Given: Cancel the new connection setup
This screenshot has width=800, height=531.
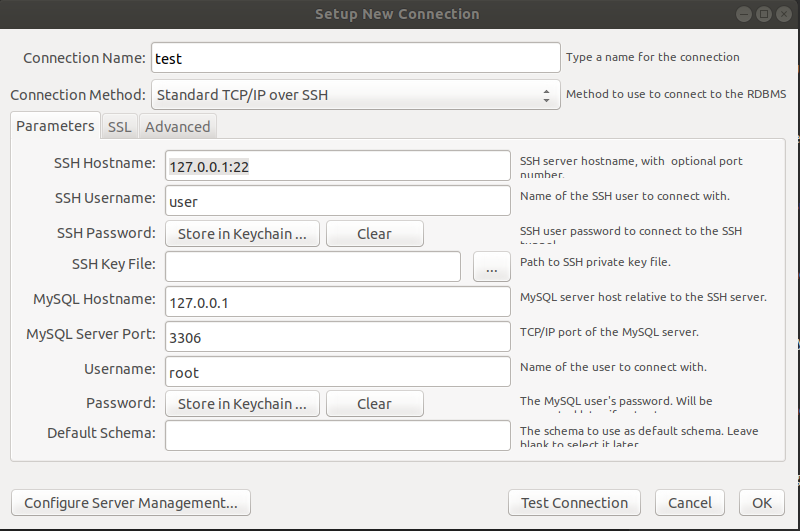Looking at the screenshot, I should (x=689, y=503).
